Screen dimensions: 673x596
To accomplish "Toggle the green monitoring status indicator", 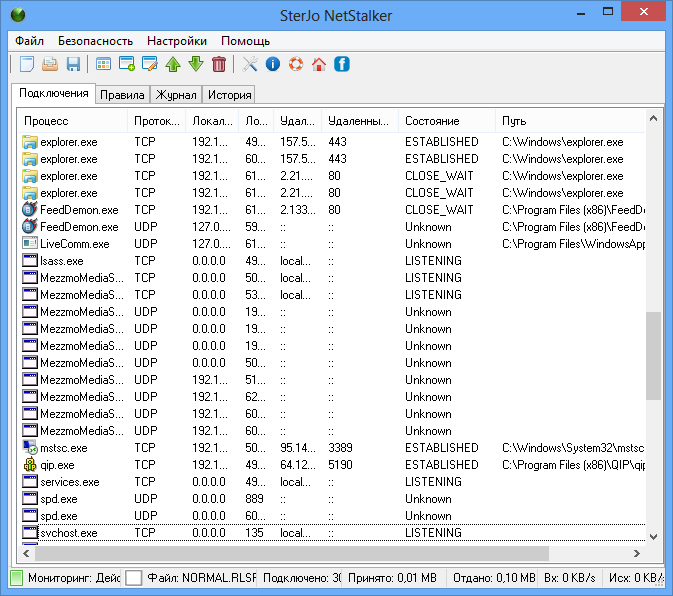I will 16,578.
